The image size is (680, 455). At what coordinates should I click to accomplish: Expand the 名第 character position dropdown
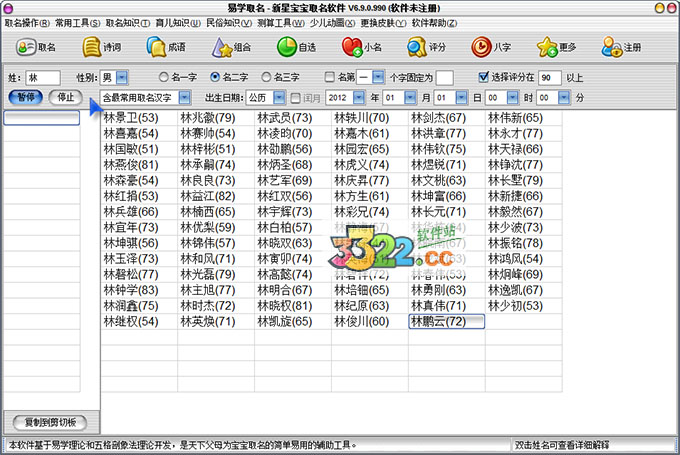pyautogui.click(x=379, y=78)
